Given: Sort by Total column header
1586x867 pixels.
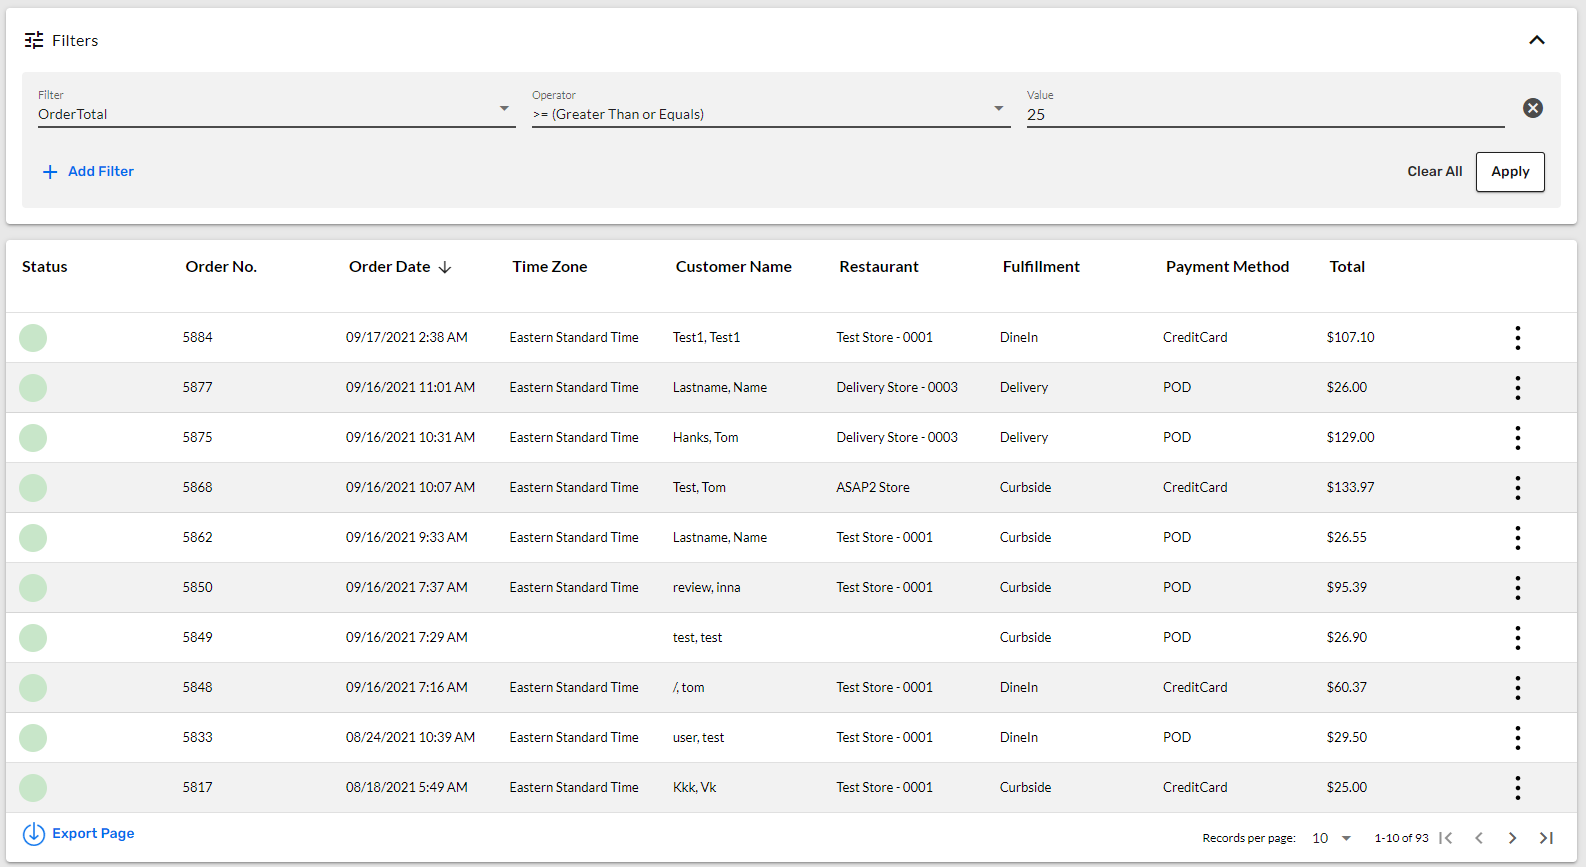Looking at the screenshot, I should pyautogui.click(x=1347, y=267).
